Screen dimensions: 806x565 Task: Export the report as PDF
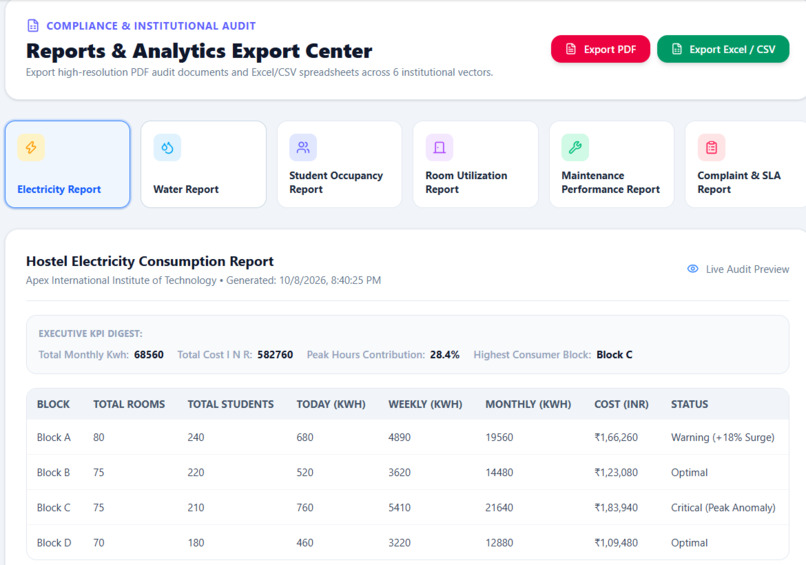coord(600,49)
